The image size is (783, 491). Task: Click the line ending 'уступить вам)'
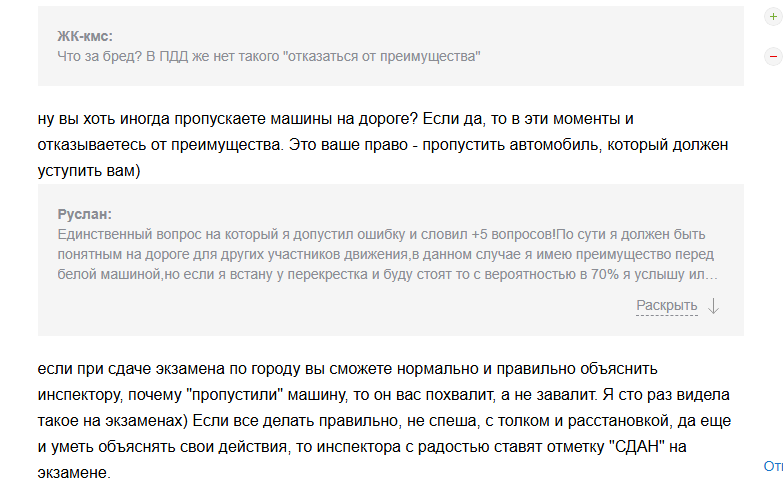pyautogui.click(x=89, y=171)
